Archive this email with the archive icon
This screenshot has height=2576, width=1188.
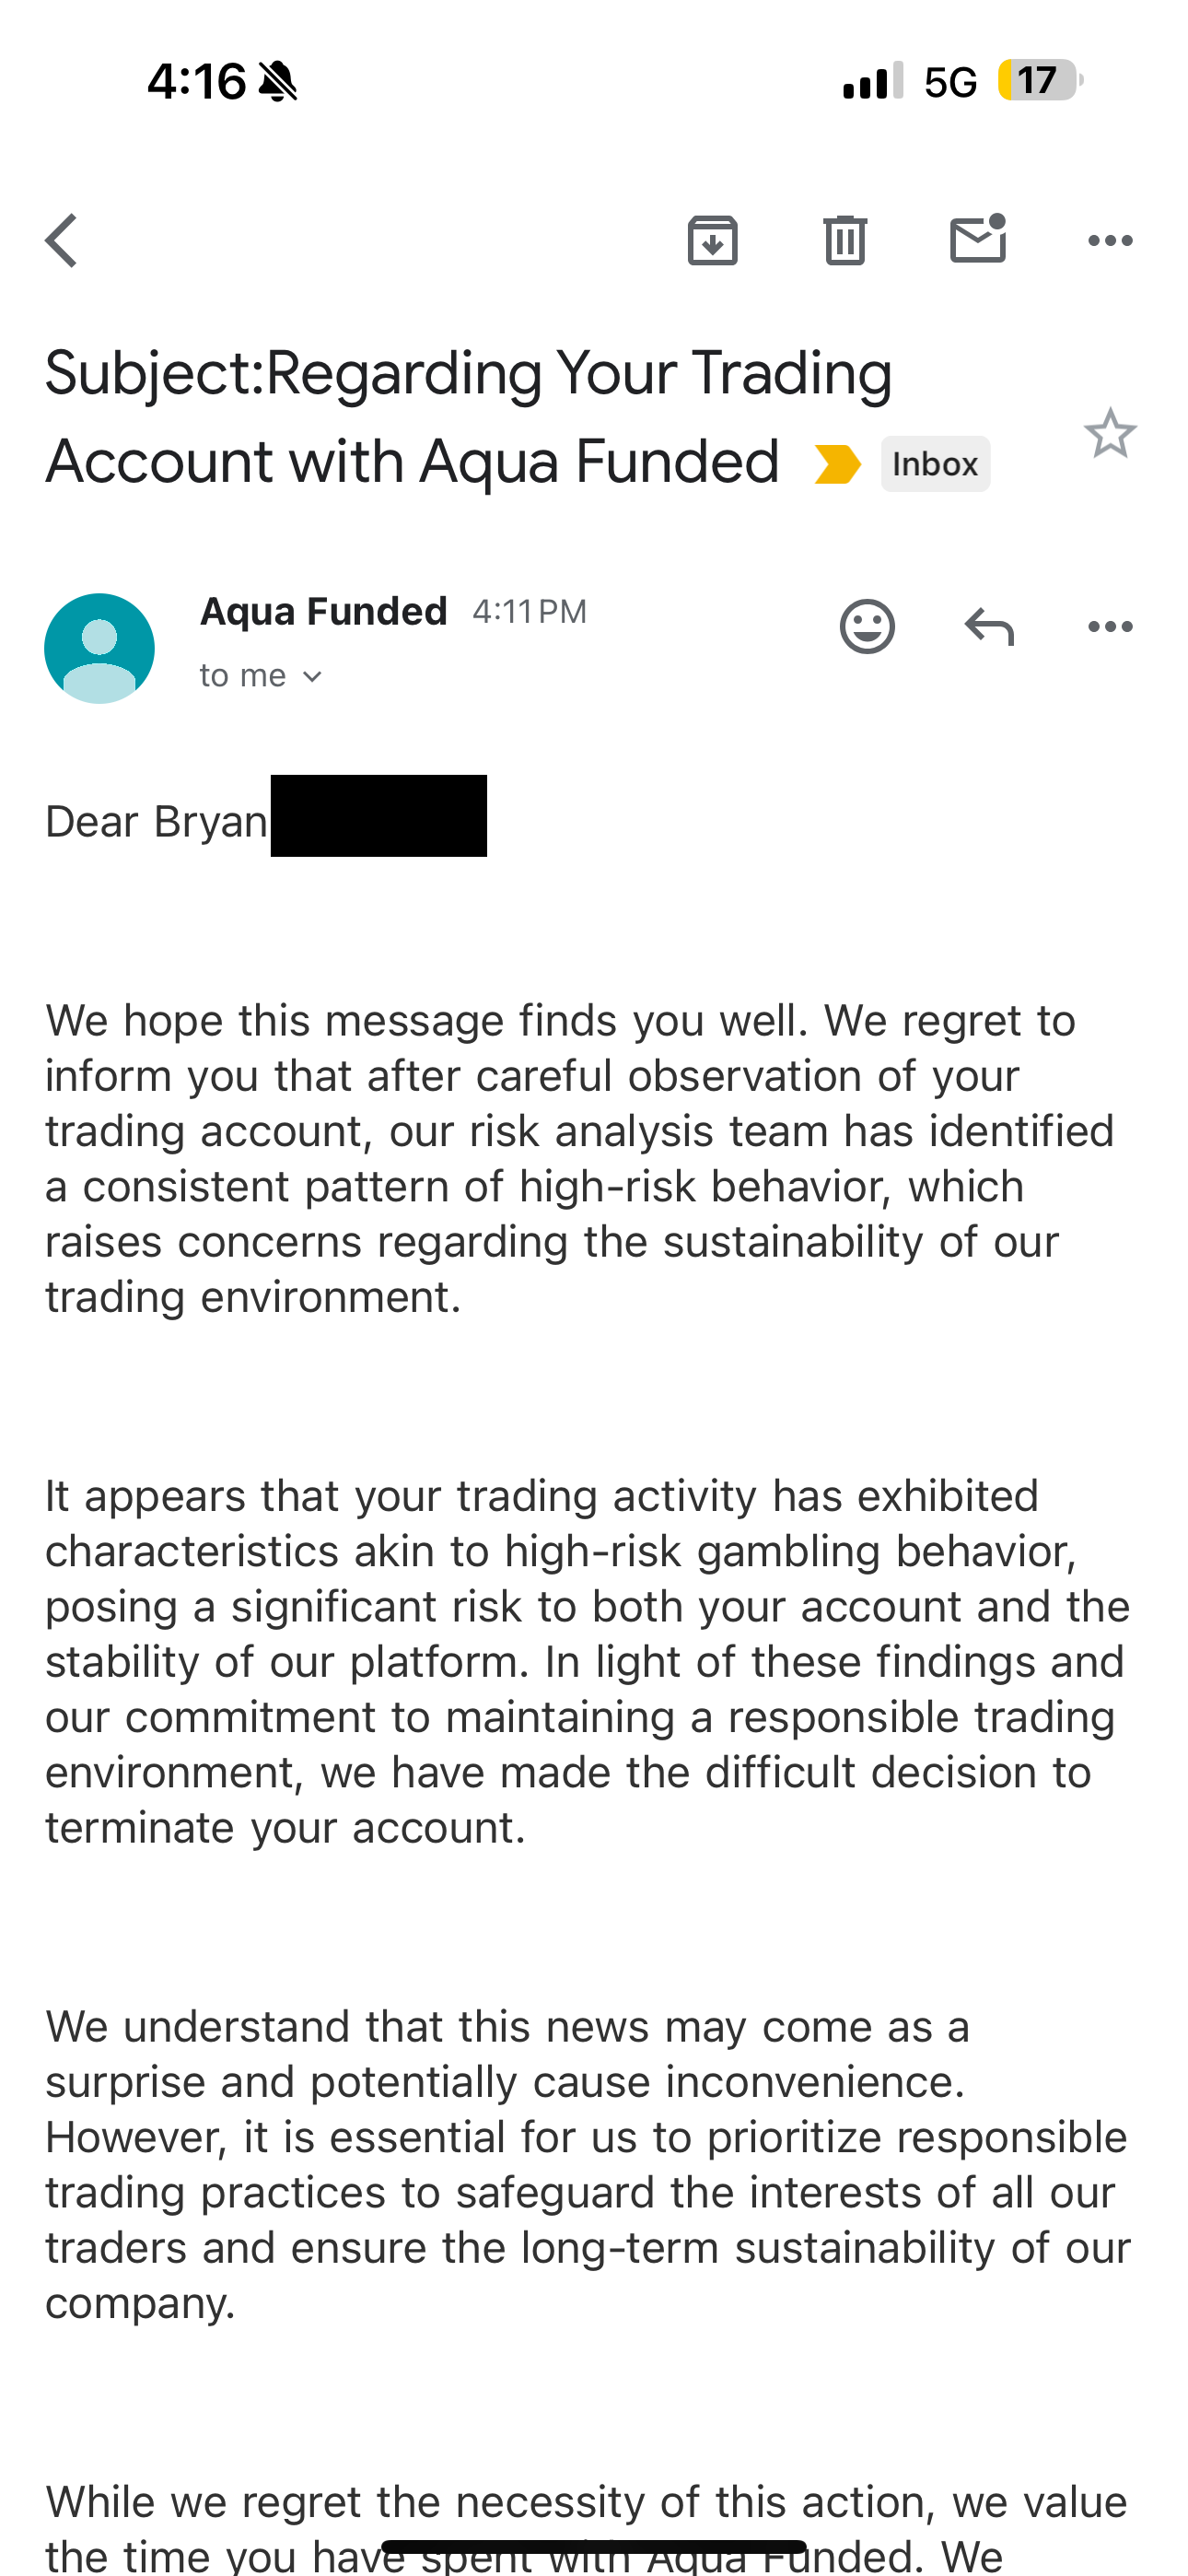click(713, 241)
